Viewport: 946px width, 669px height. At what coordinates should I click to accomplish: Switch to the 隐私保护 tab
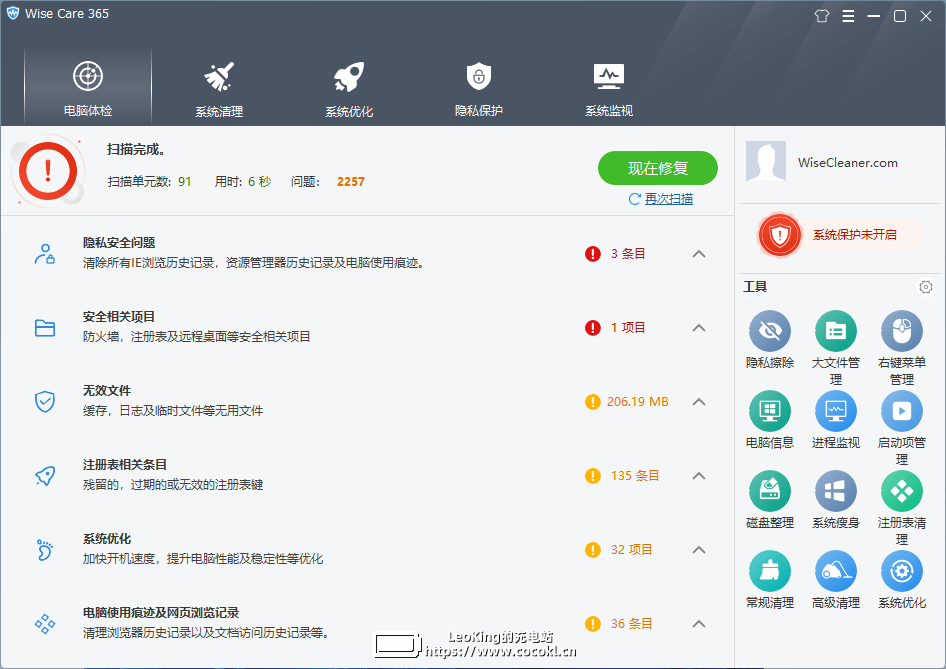(x=478, y=87)
